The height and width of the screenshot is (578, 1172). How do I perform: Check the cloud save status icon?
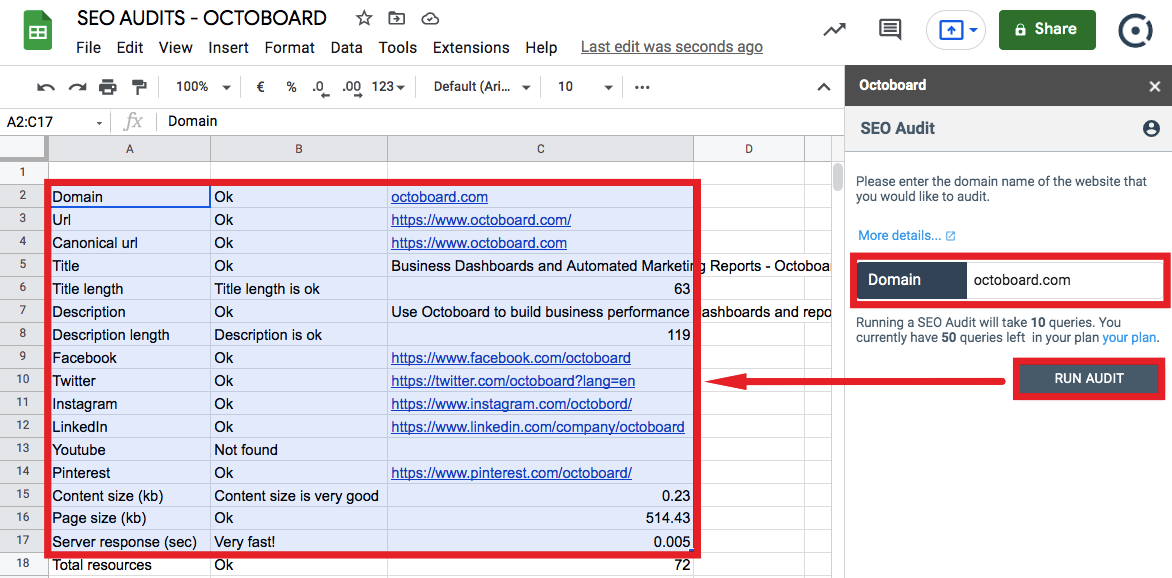430,19
